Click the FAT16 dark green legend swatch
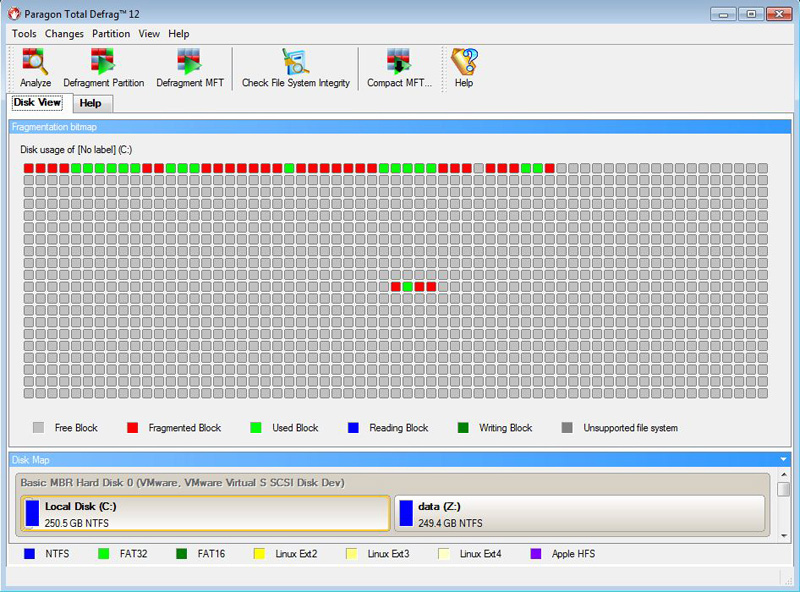Screen dimensions: 800x592 (x=182, y=554)
